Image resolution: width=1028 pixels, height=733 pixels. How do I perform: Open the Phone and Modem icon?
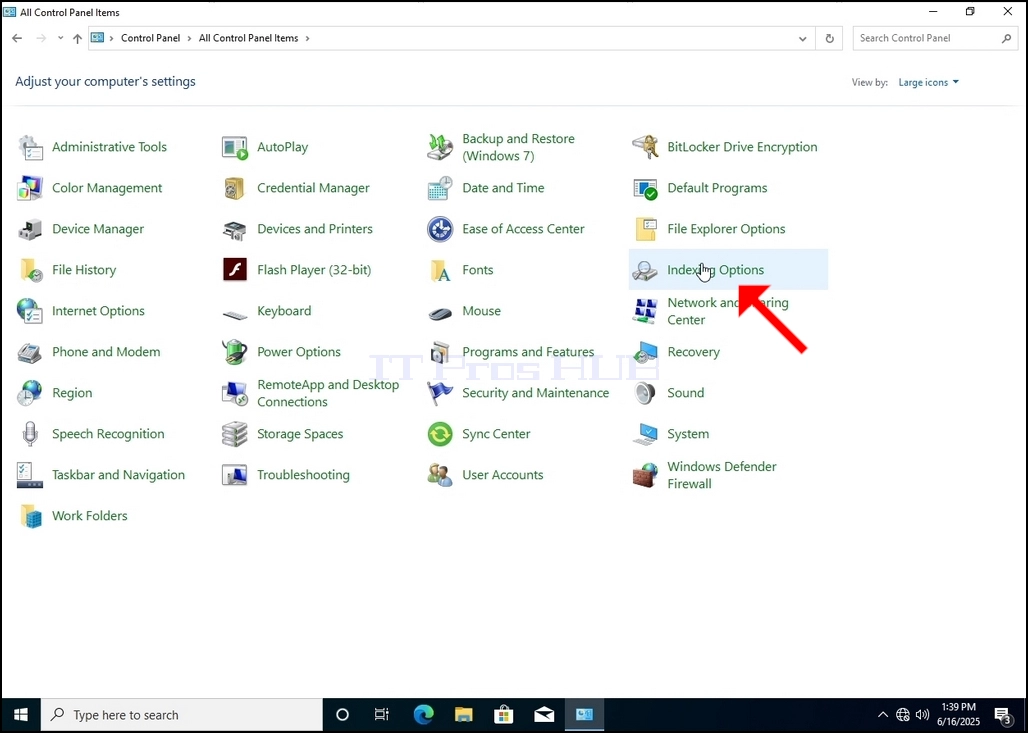click(x=30, y=352)
